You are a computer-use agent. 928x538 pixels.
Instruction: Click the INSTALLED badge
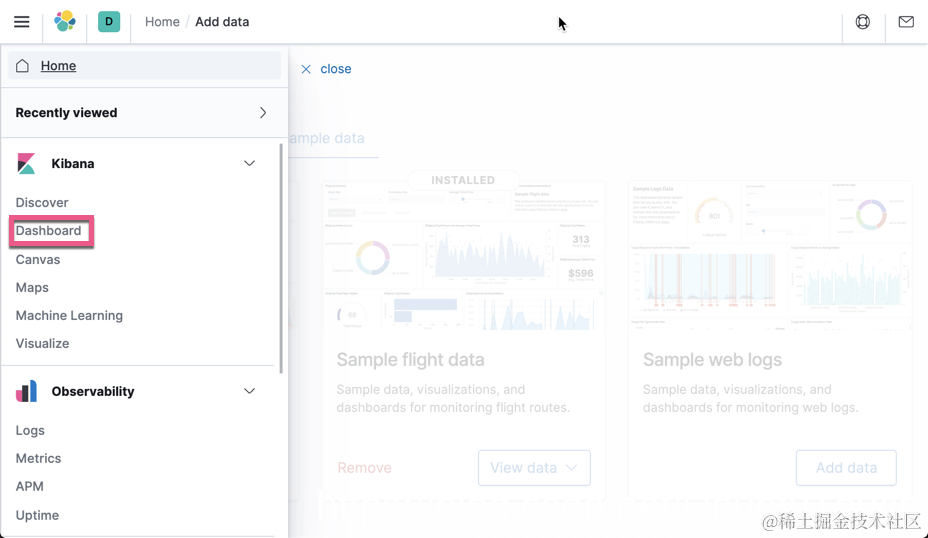click(463, 180)
